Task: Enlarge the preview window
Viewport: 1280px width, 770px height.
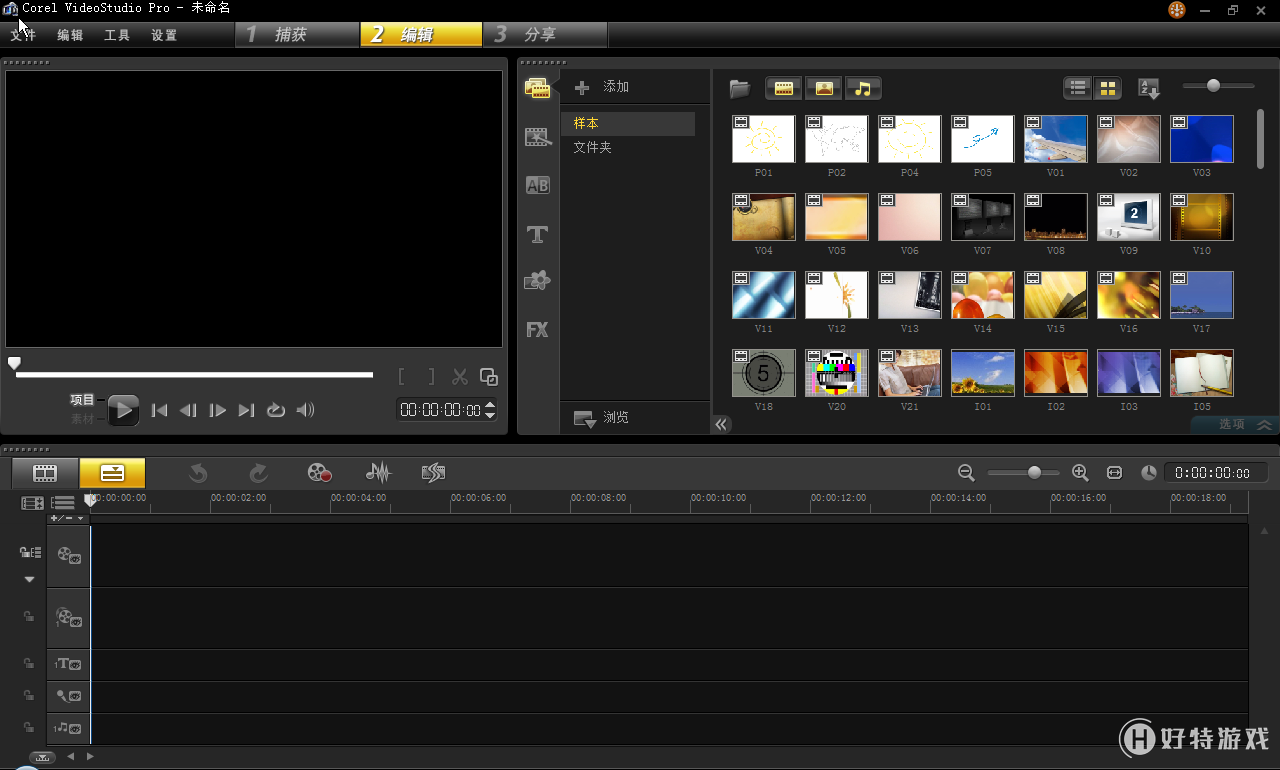Action: [489, 377]
